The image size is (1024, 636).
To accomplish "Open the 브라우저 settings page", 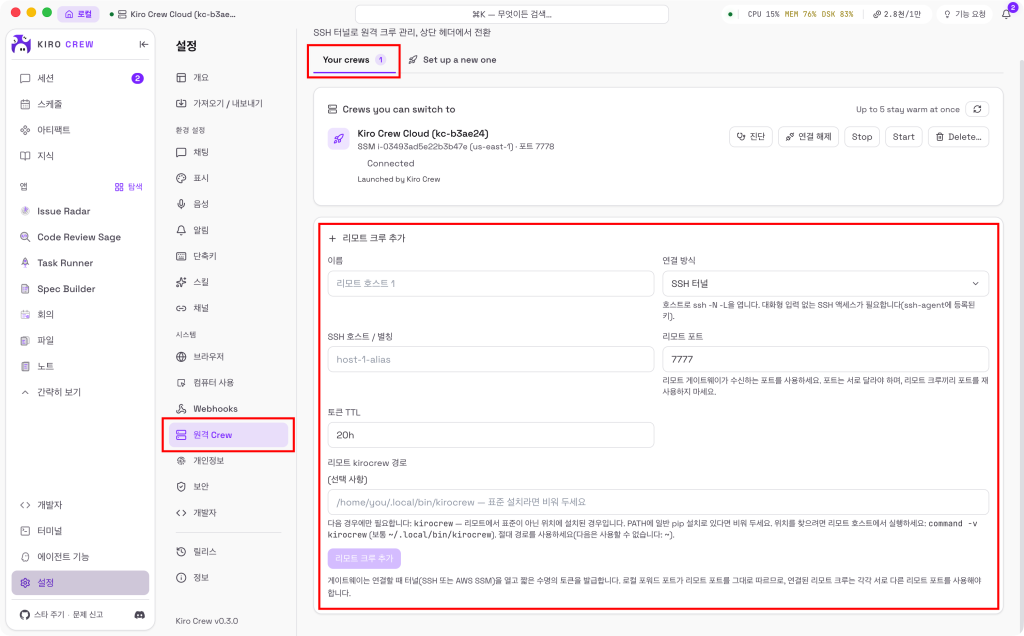I will coord(228,357).
